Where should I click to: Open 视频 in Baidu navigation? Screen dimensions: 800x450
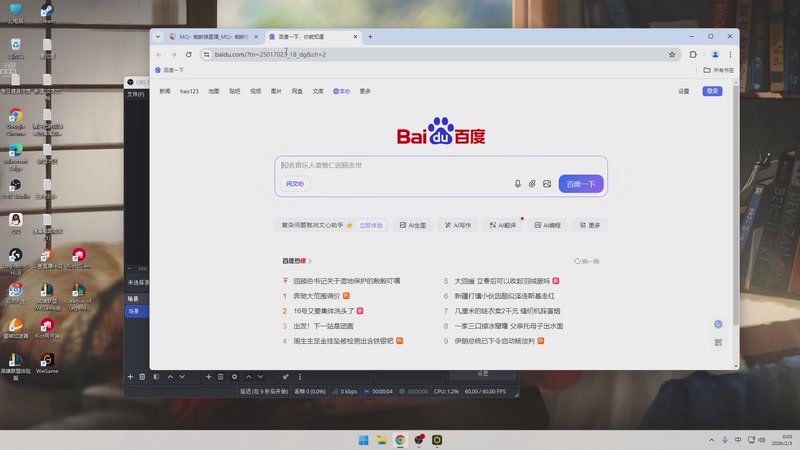256,91
